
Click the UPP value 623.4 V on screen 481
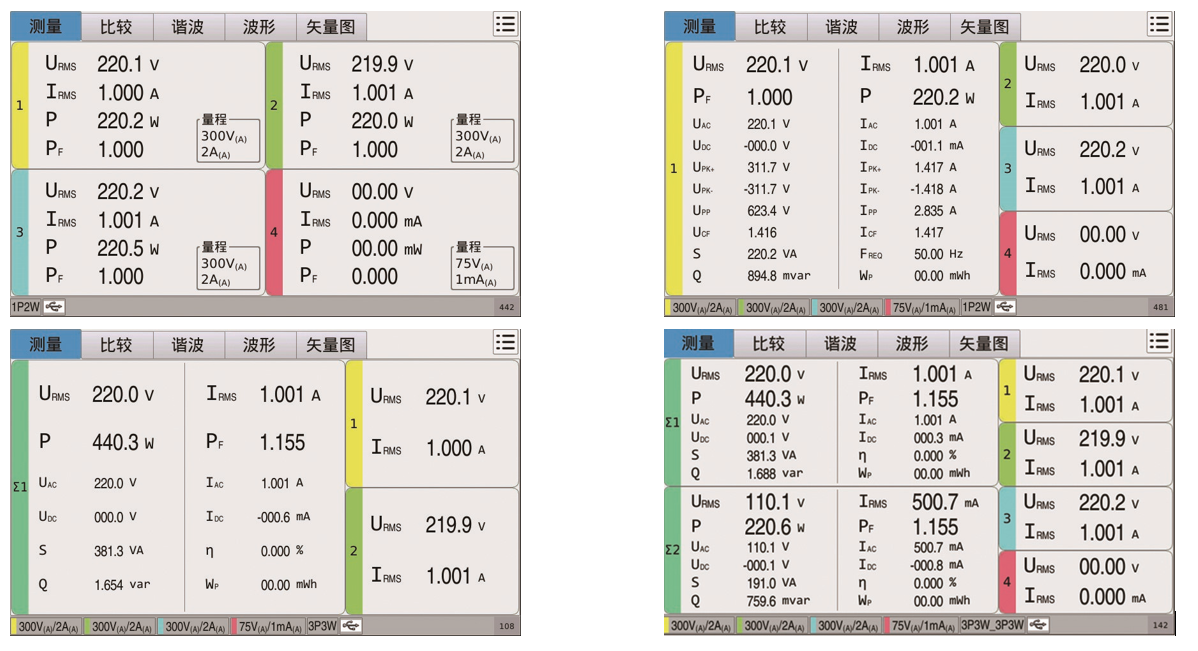(x=769, y=211)
